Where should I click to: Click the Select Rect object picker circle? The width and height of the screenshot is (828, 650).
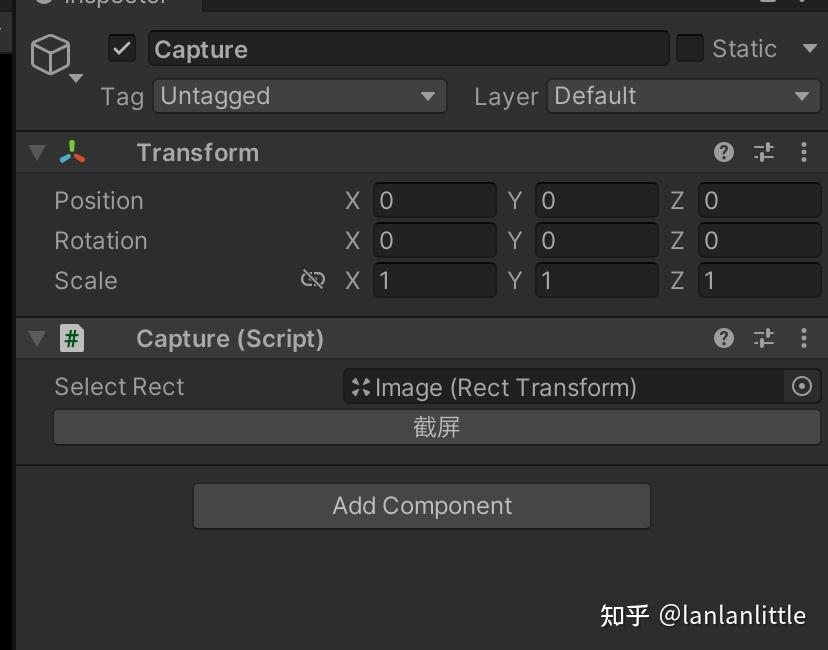pyautogui.click(x=802, y=387)
